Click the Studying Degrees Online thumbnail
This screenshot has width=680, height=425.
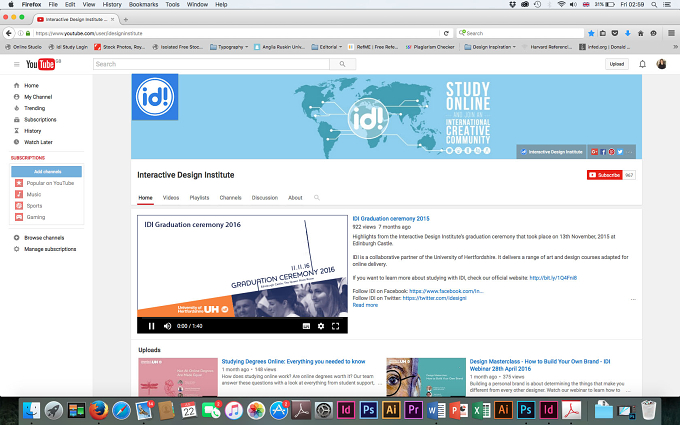[178, 377]
